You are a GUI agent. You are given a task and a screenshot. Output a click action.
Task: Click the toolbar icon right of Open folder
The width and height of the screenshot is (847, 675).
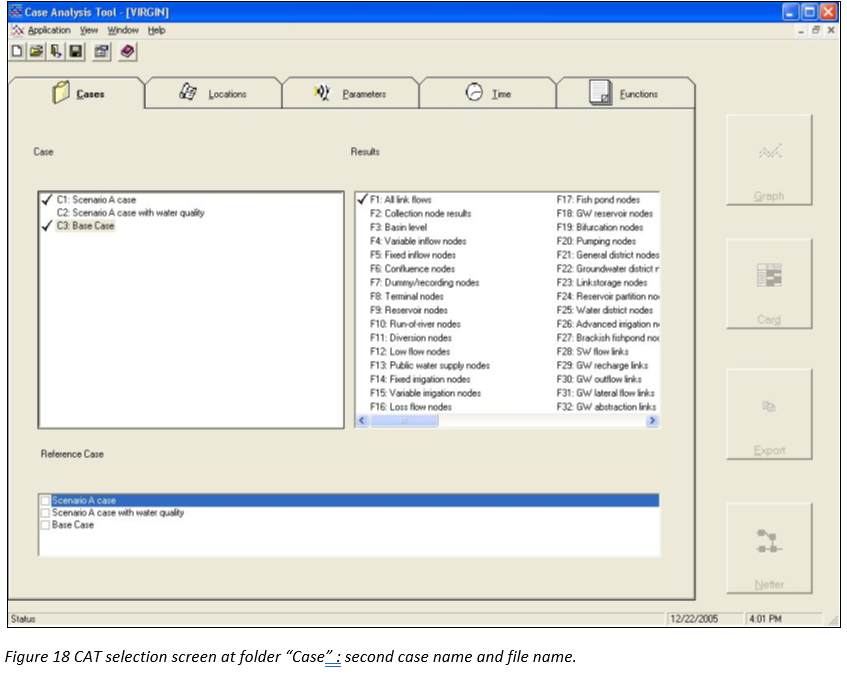(56, 51)
